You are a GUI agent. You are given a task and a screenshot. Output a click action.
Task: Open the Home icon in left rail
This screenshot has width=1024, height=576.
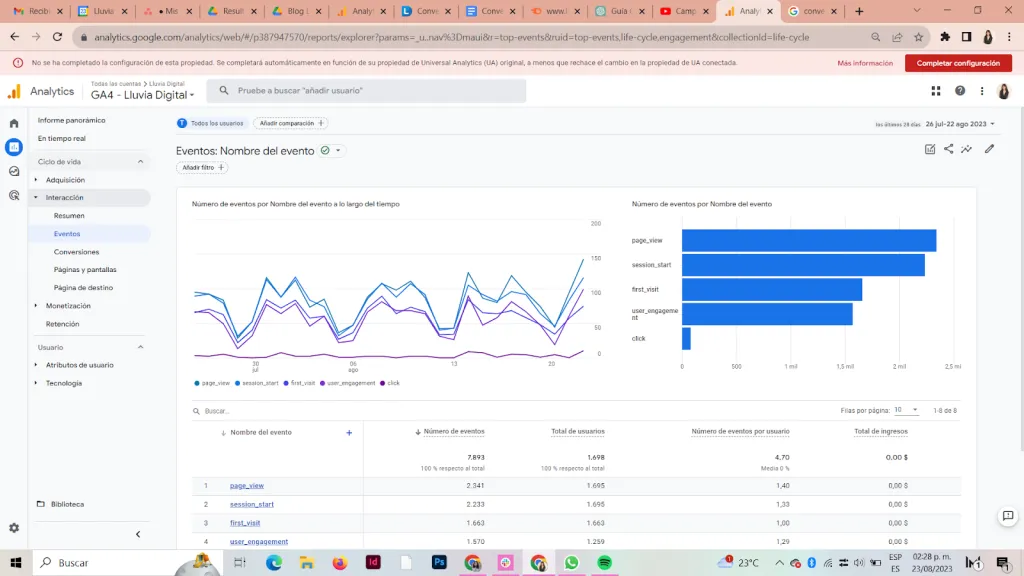(x=14, y=123)
